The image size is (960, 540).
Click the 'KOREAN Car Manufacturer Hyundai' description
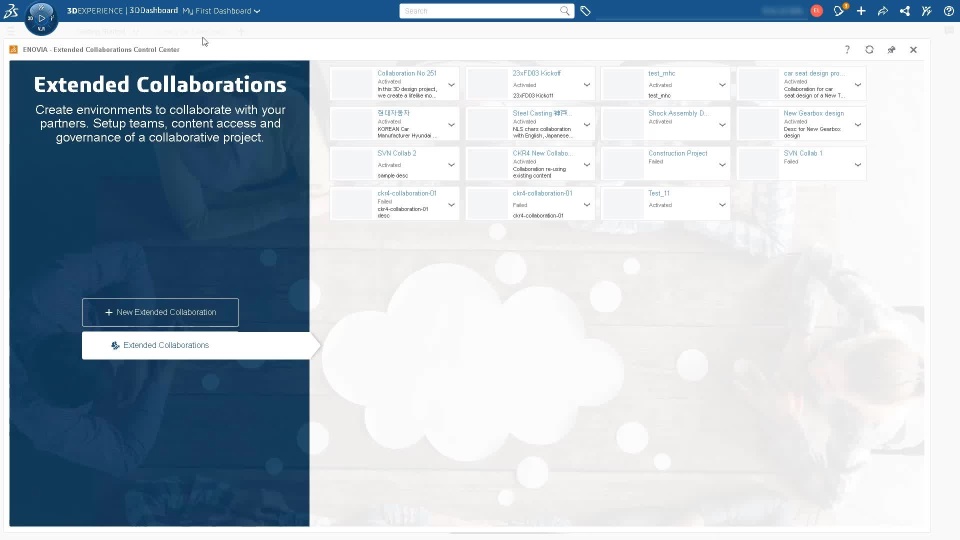[407, 132]
